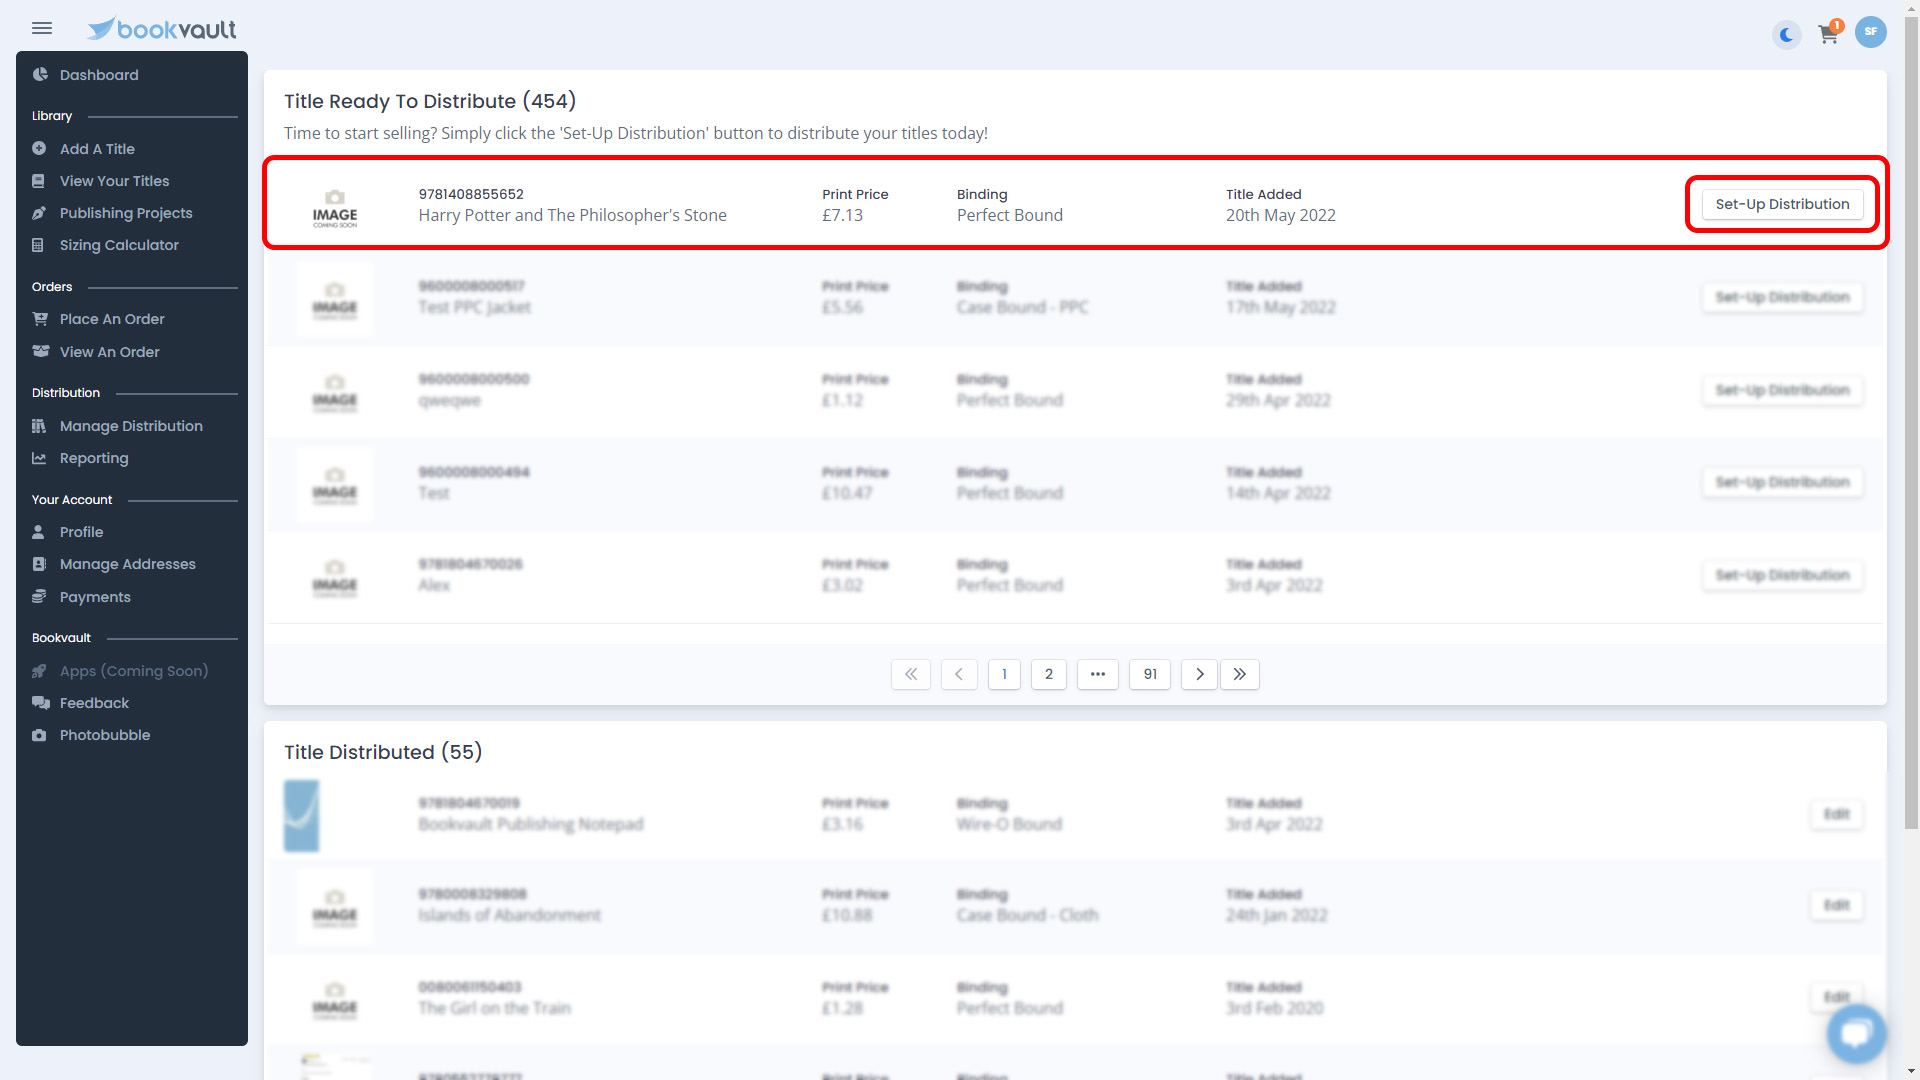Set-Up Distribution for Test PPC Jacket
This screenshot has width=1920, height=1080.
click(x=1782, y=297)
